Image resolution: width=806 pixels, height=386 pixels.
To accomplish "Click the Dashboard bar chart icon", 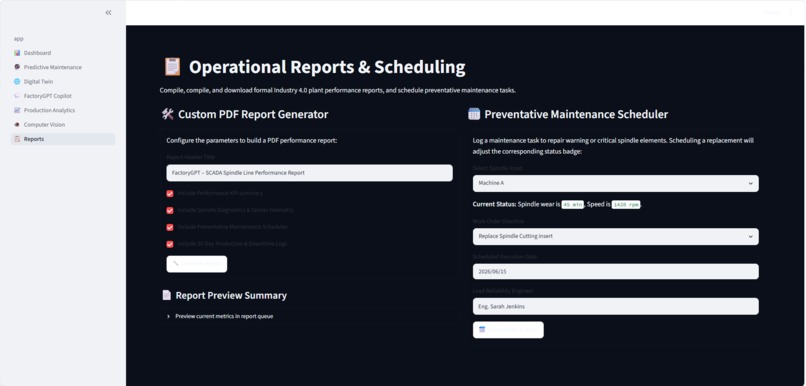I will (x=17, y=53).
